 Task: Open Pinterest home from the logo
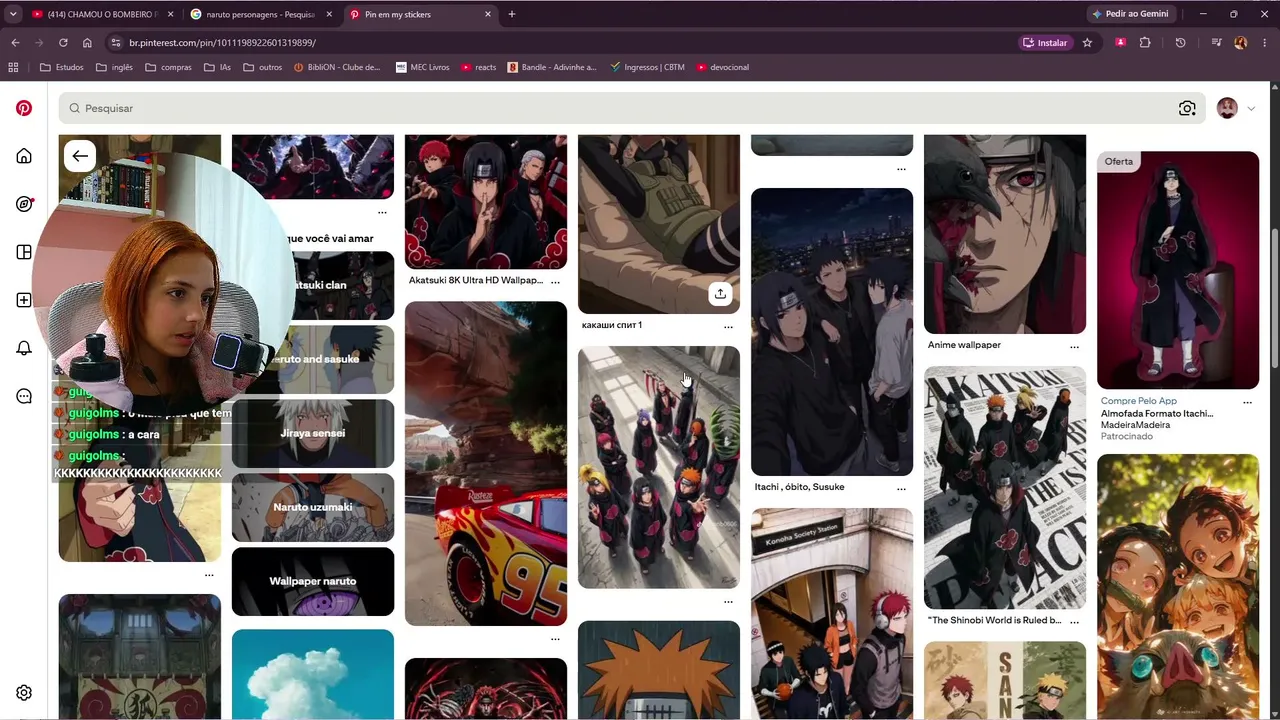tap(24, 108)
